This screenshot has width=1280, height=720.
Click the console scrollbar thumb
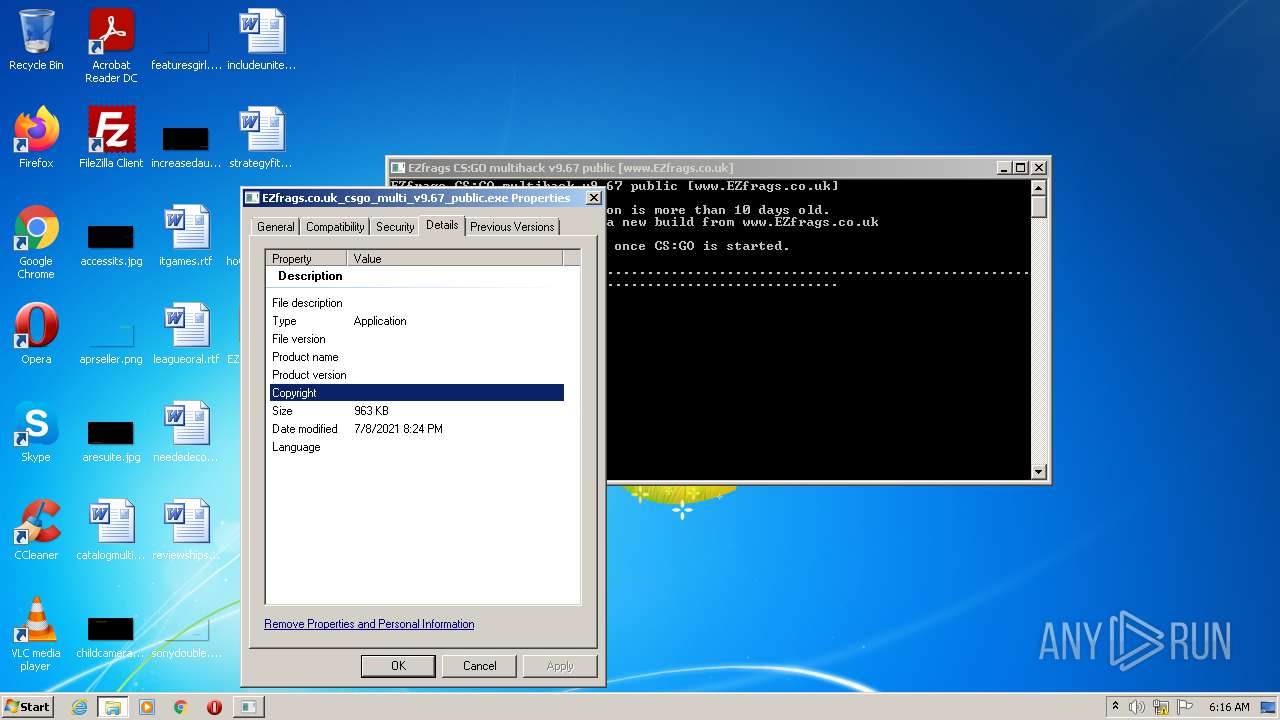click(1038, 207)
